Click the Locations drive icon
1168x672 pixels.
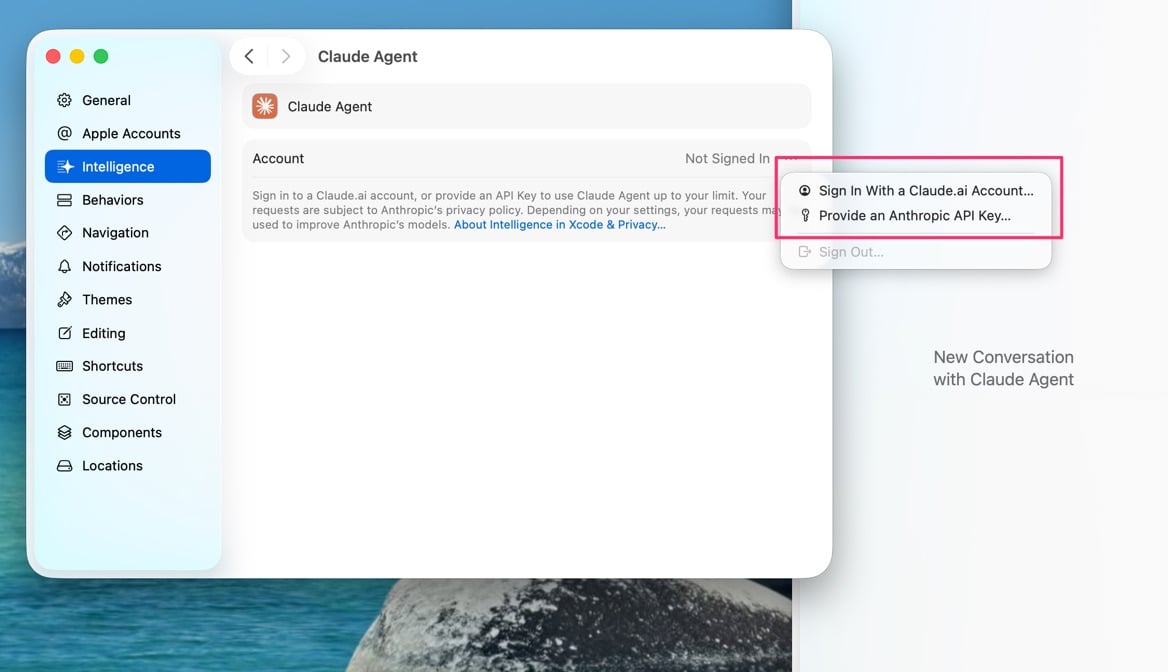tap(65, 466)
